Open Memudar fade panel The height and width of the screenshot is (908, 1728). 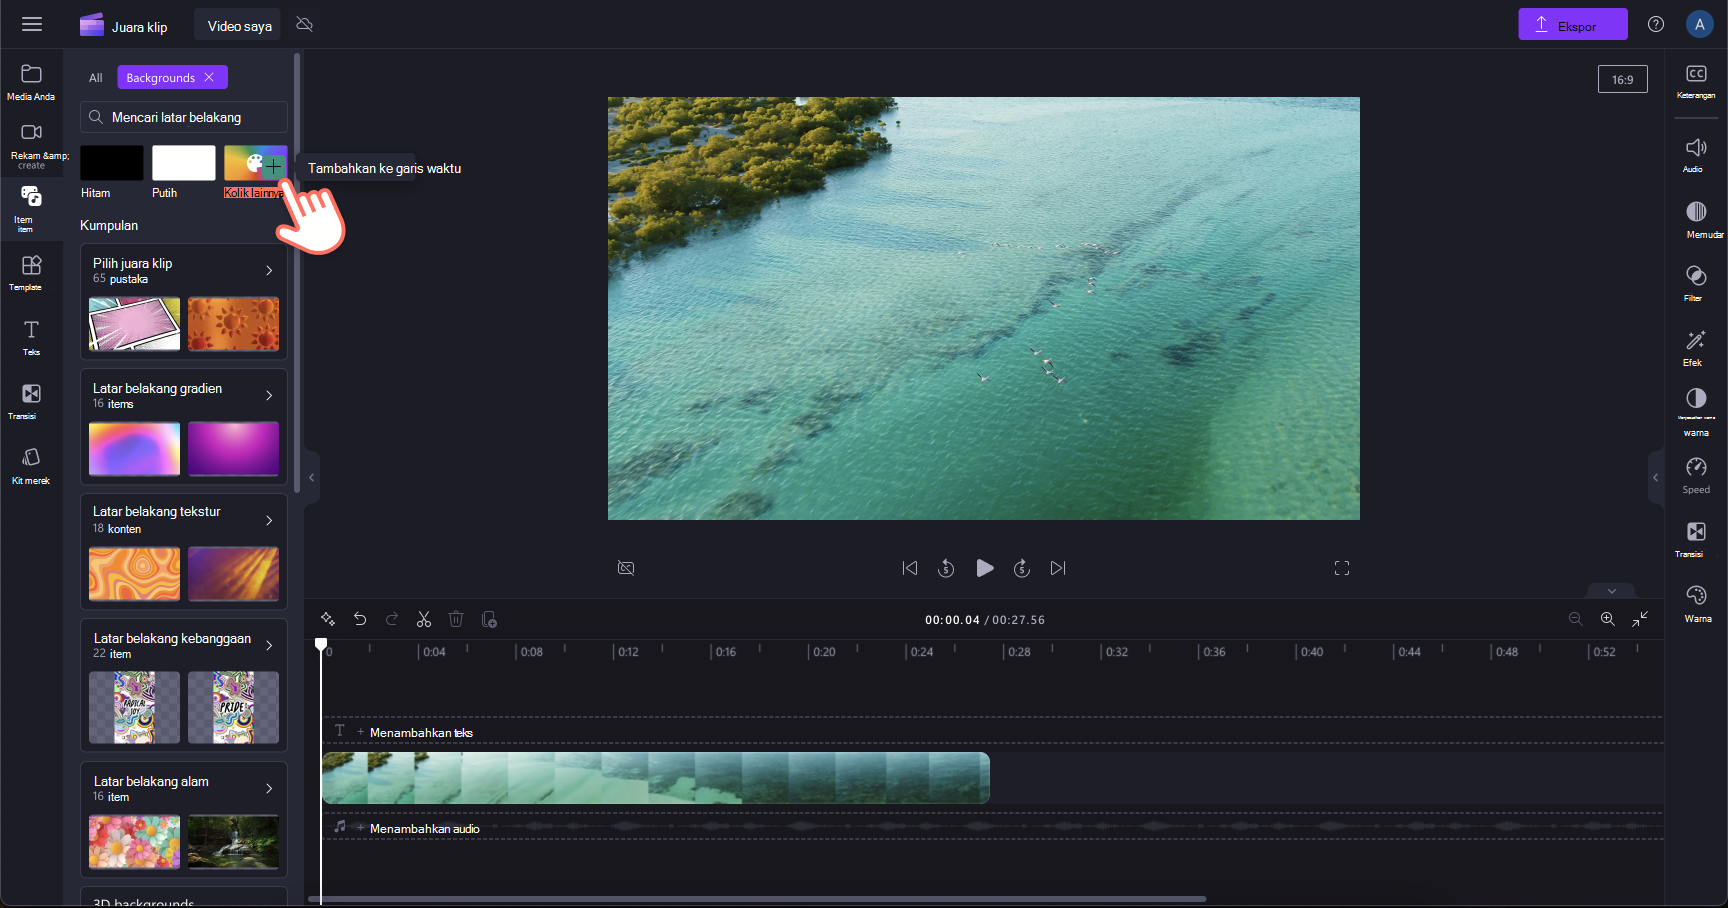(x=1696, y=219)
